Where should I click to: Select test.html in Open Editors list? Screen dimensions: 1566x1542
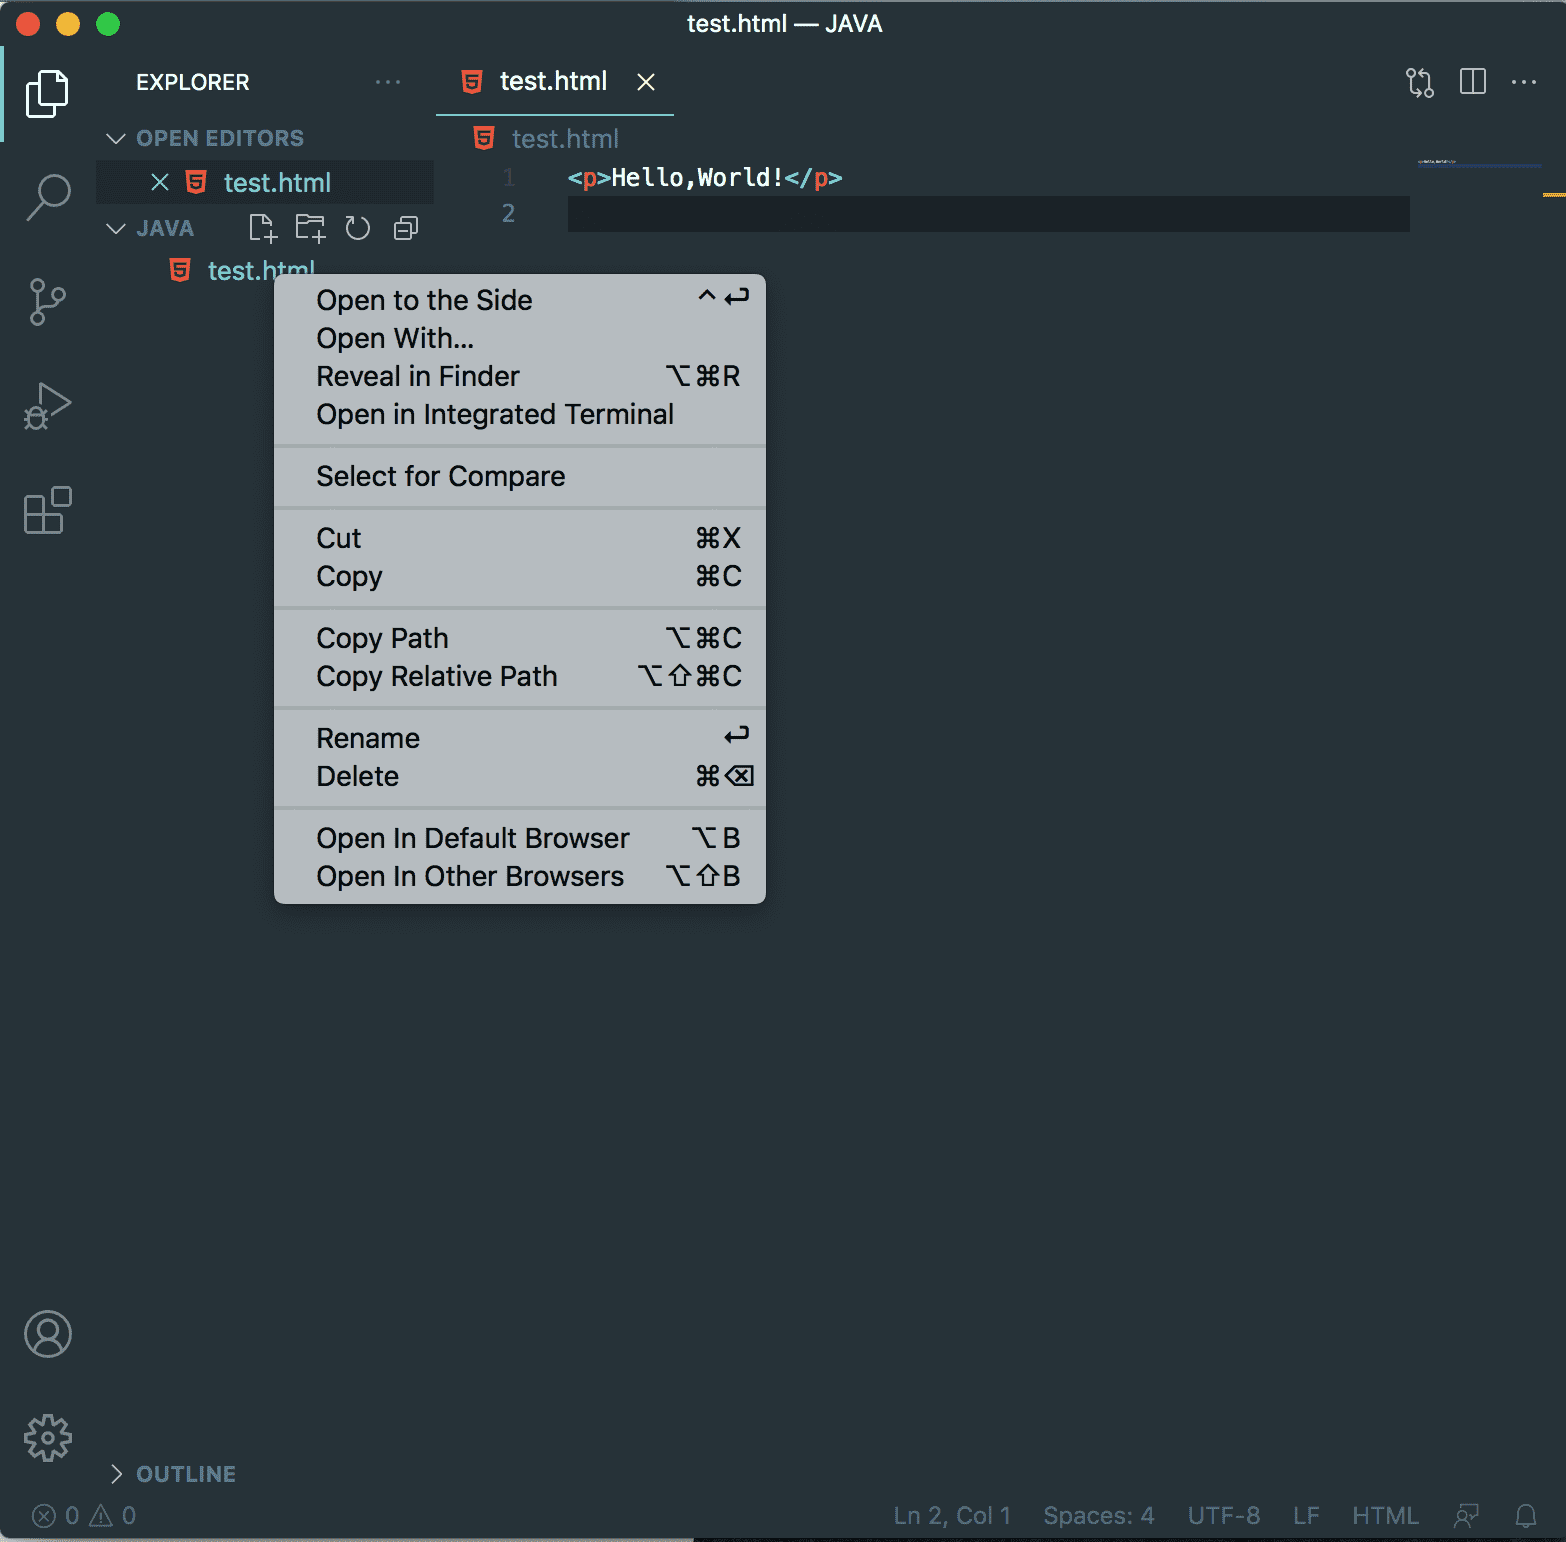265,182
